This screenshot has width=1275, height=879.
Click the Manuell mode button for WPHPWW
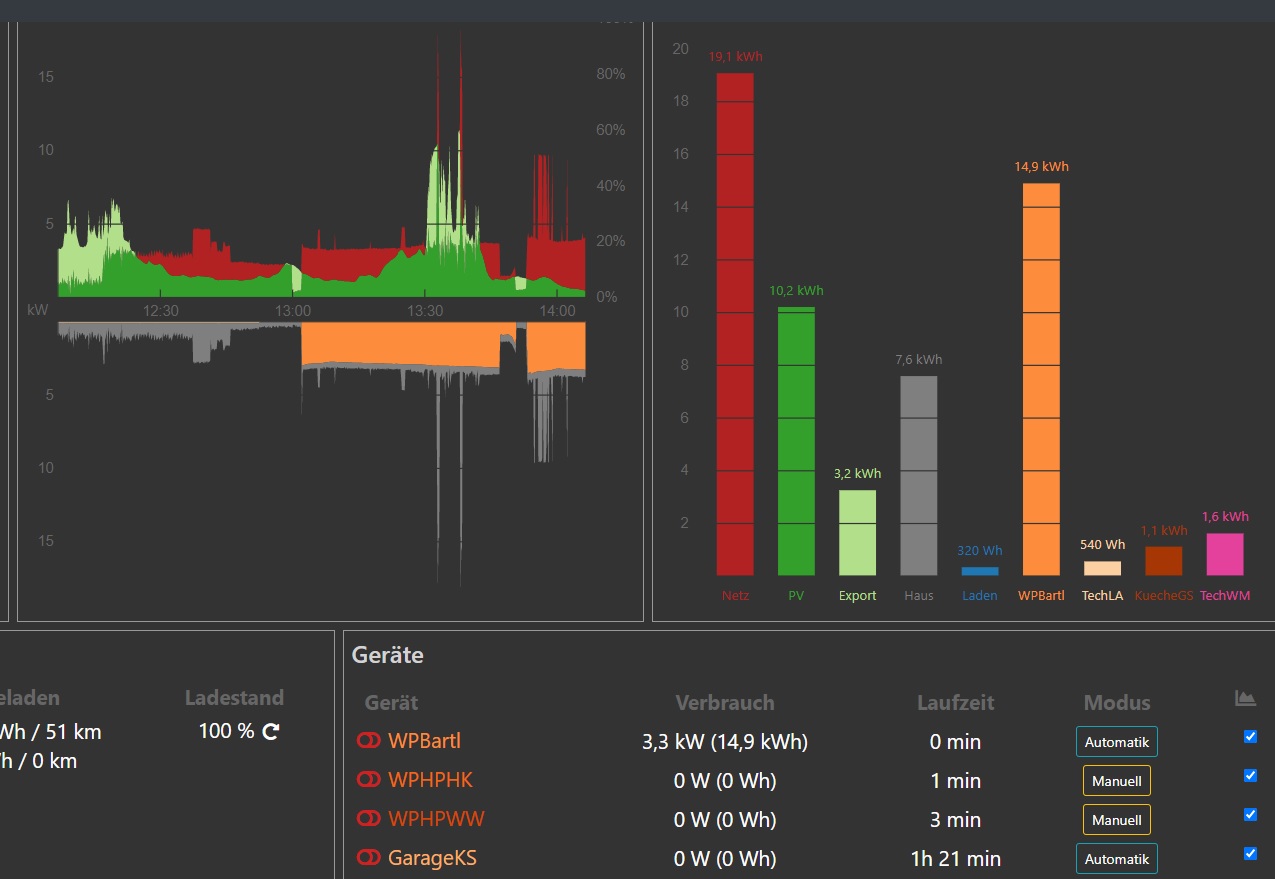[x=1116, y=820]
